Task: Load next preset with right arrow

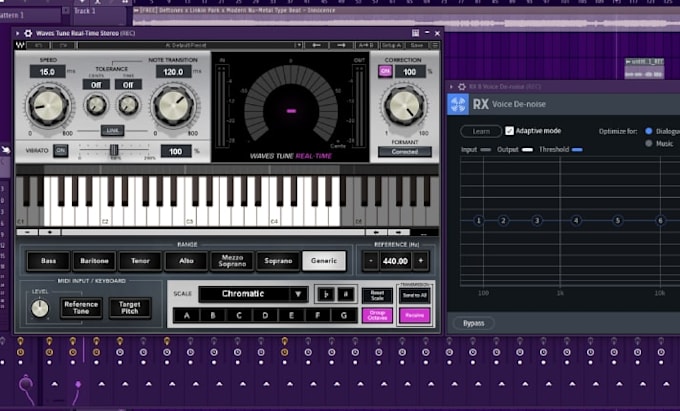Action: 341,45
